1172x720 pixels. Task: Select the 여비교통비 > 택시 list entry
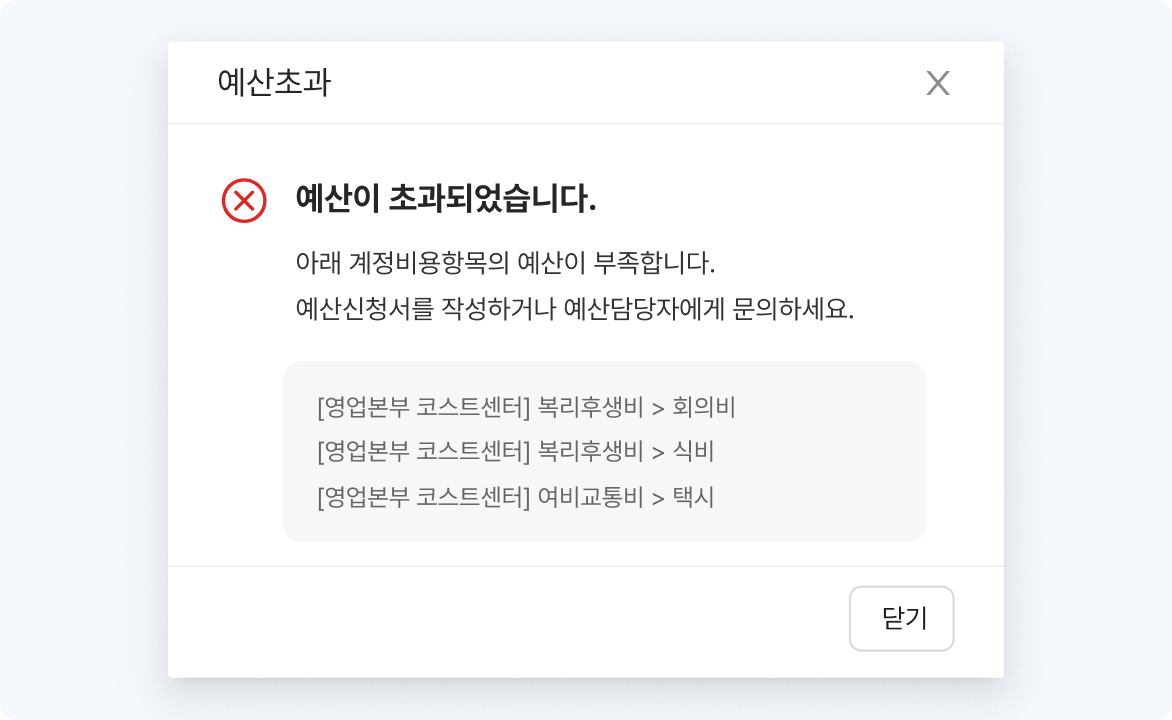point(515,496)
